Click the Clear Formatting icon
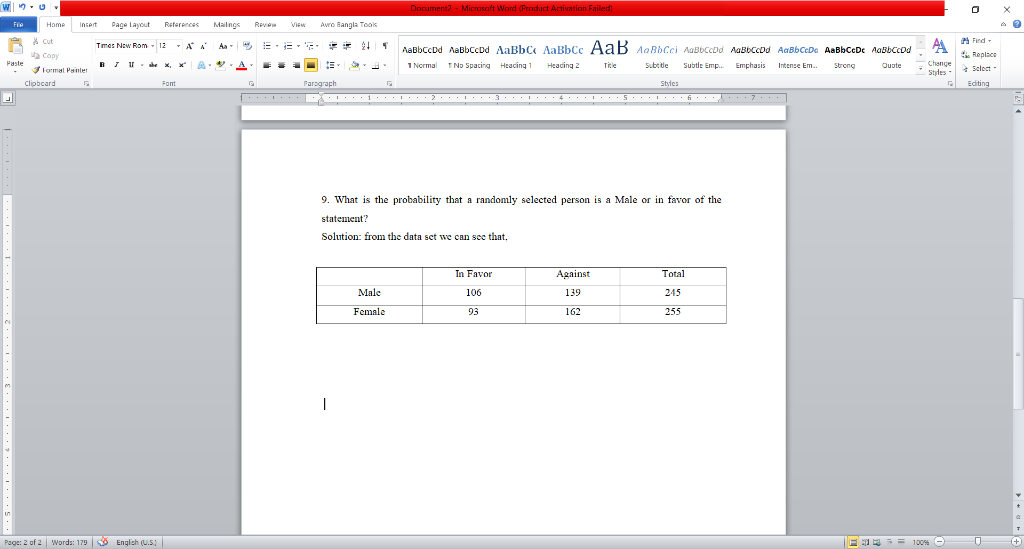This screenshot has width=1024, height=549. (247, 46)
